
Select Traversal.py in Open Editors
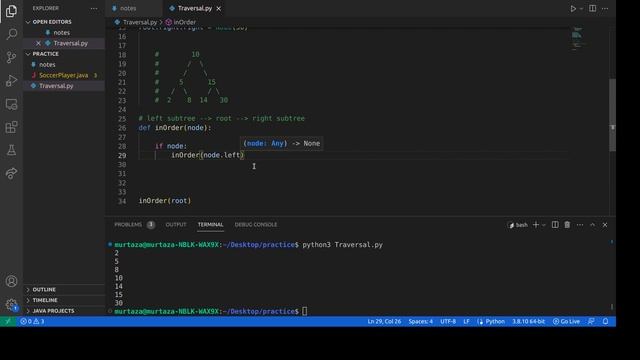point(70,43)
